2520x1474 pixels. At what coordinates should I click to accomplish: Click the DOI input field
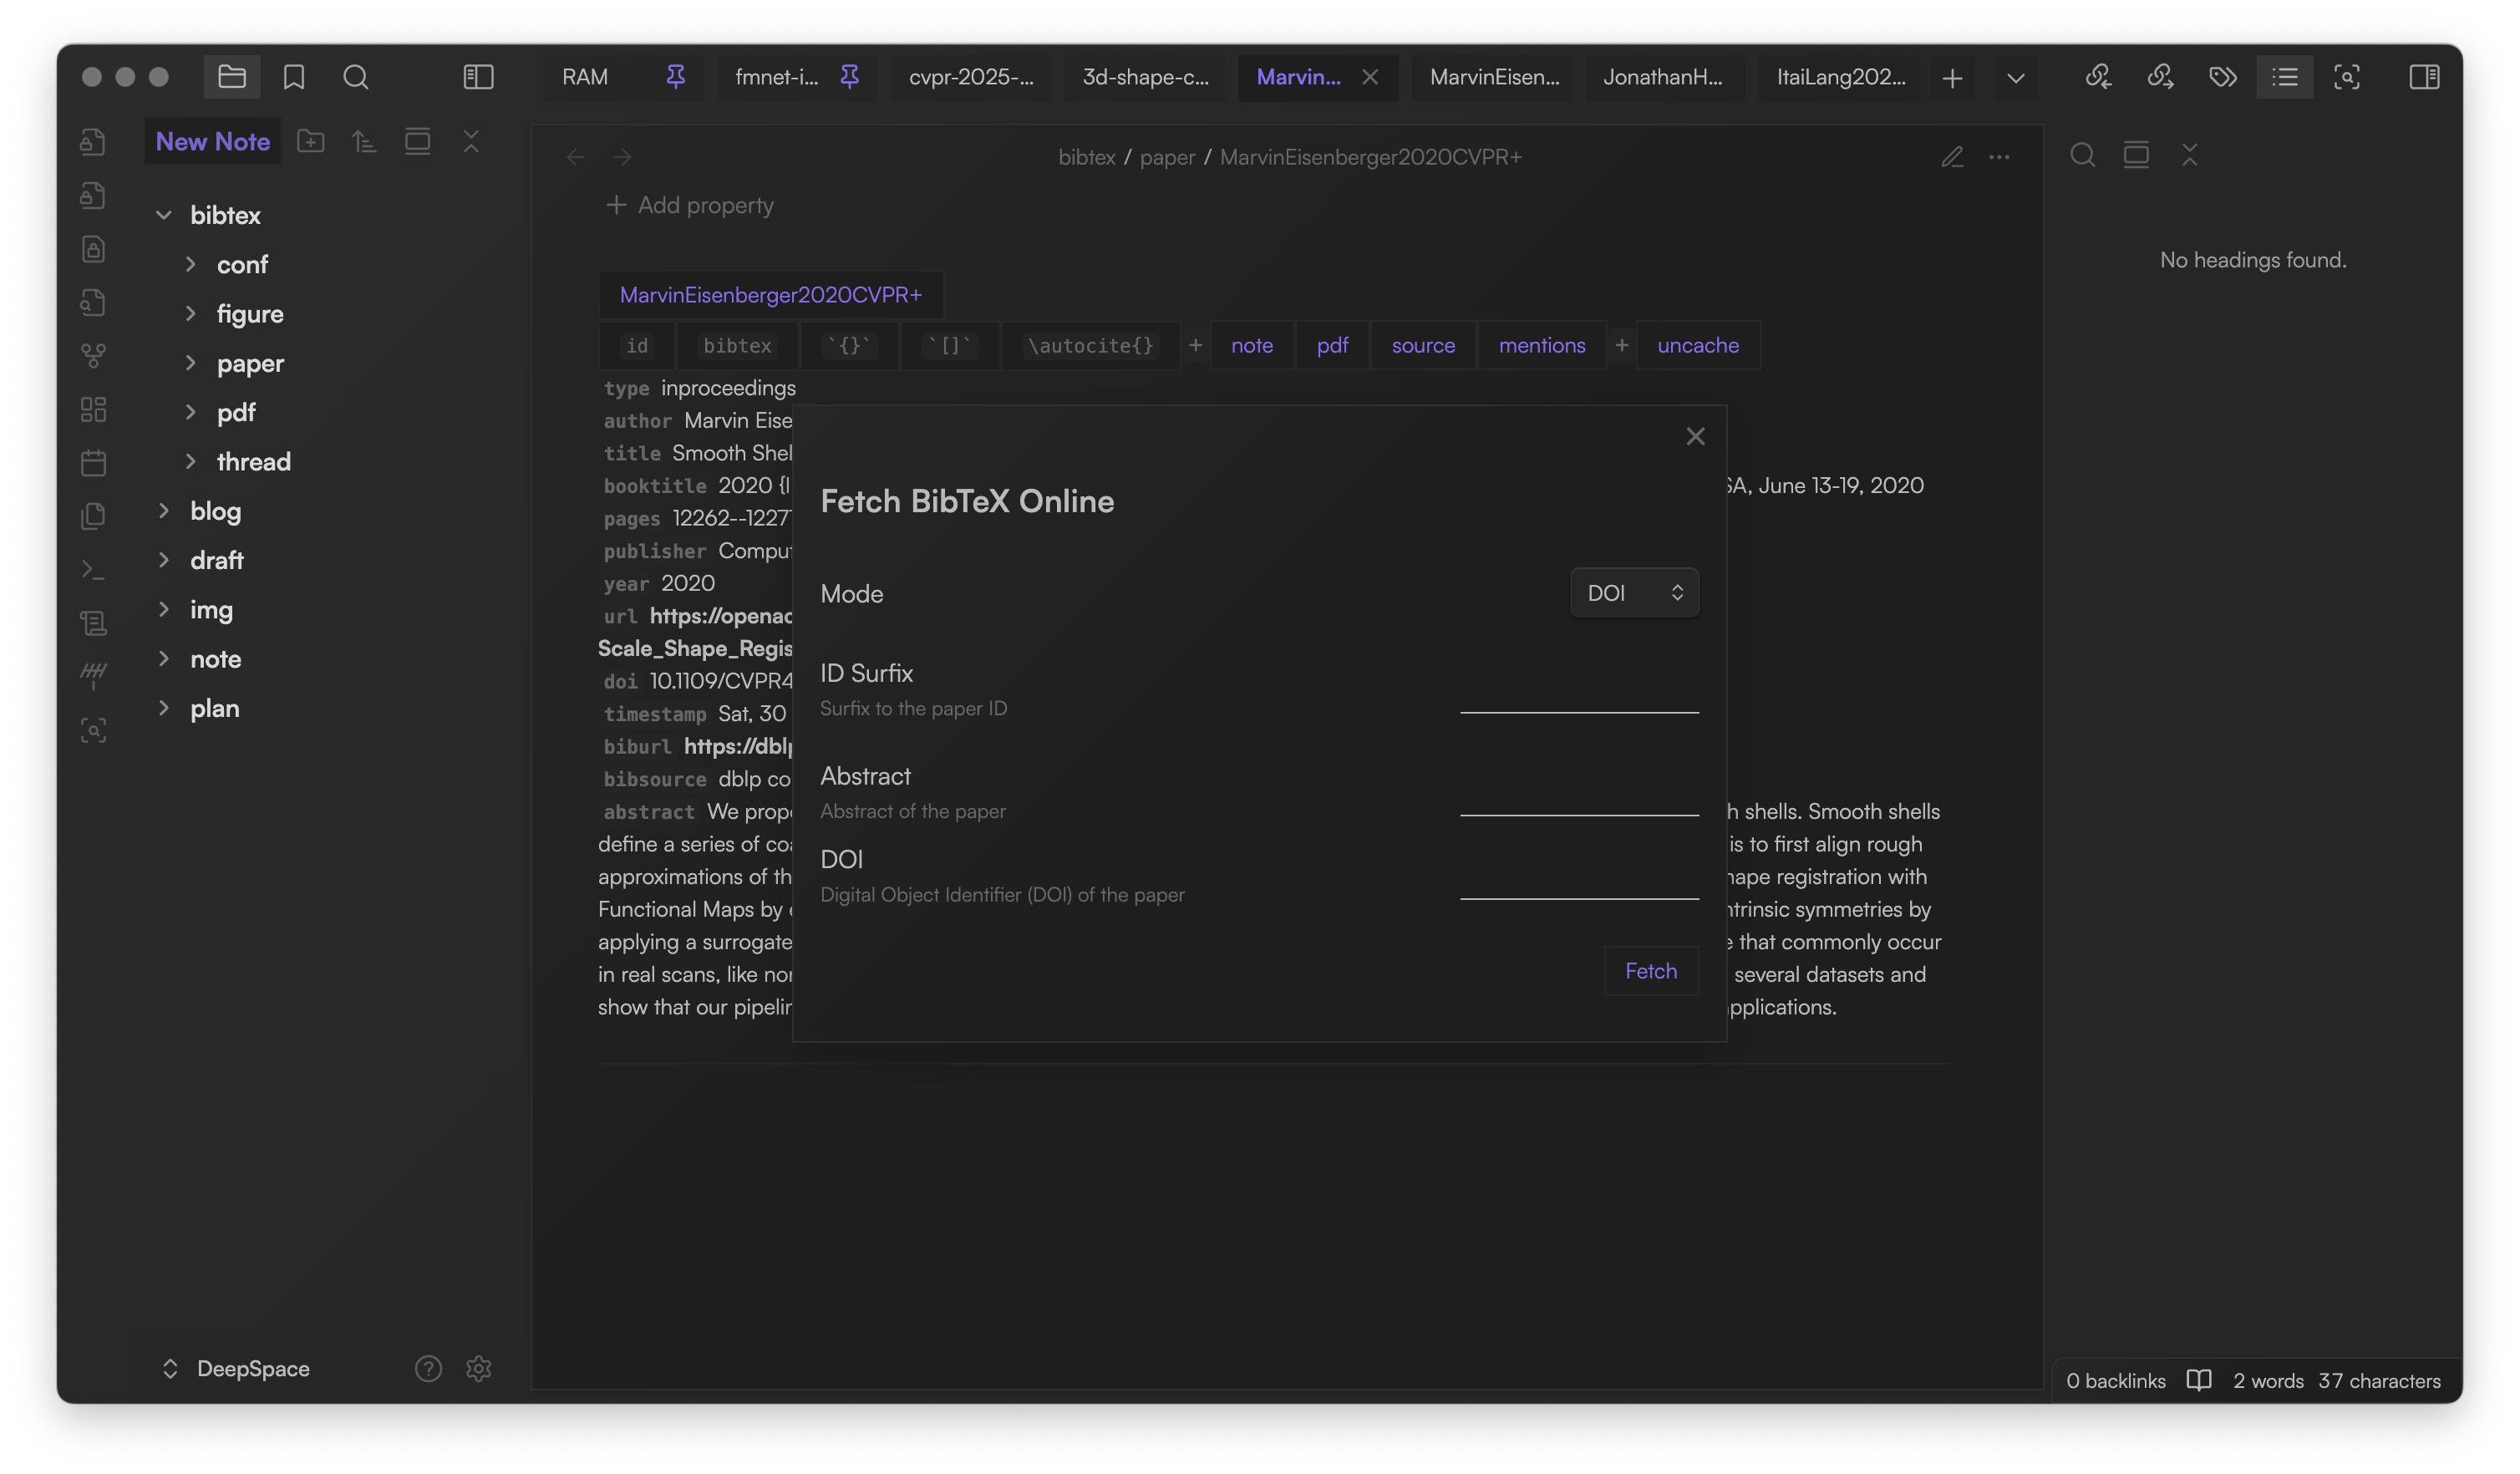(x=1578, y=882)
